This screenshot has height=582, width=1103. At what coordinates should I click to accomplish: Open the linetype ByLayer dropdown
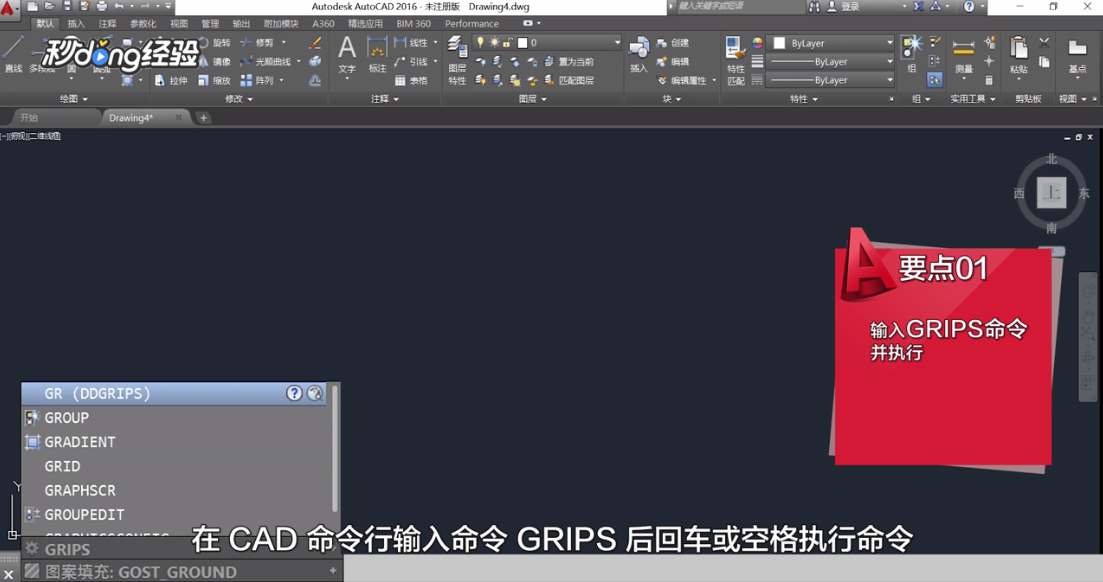(x=830, y=80)
